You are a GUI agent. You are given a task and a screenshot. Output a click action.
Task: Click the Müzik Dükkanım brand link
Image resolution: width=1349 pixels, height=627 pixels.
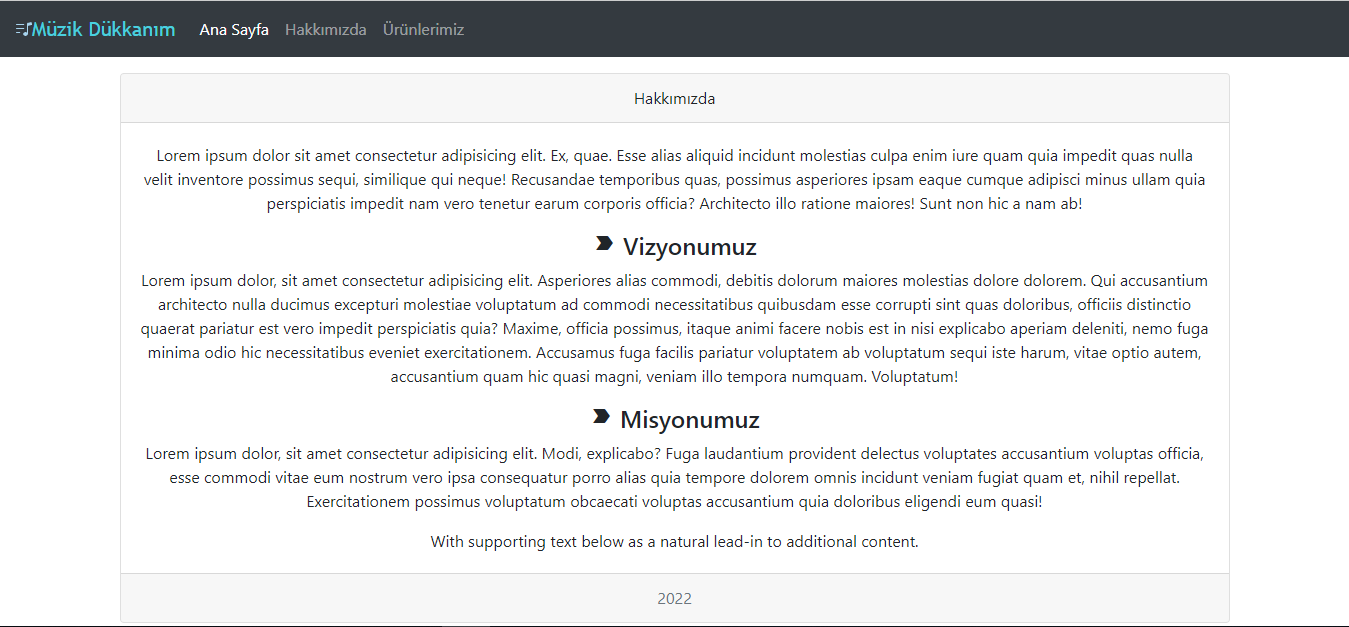(95, 29)
